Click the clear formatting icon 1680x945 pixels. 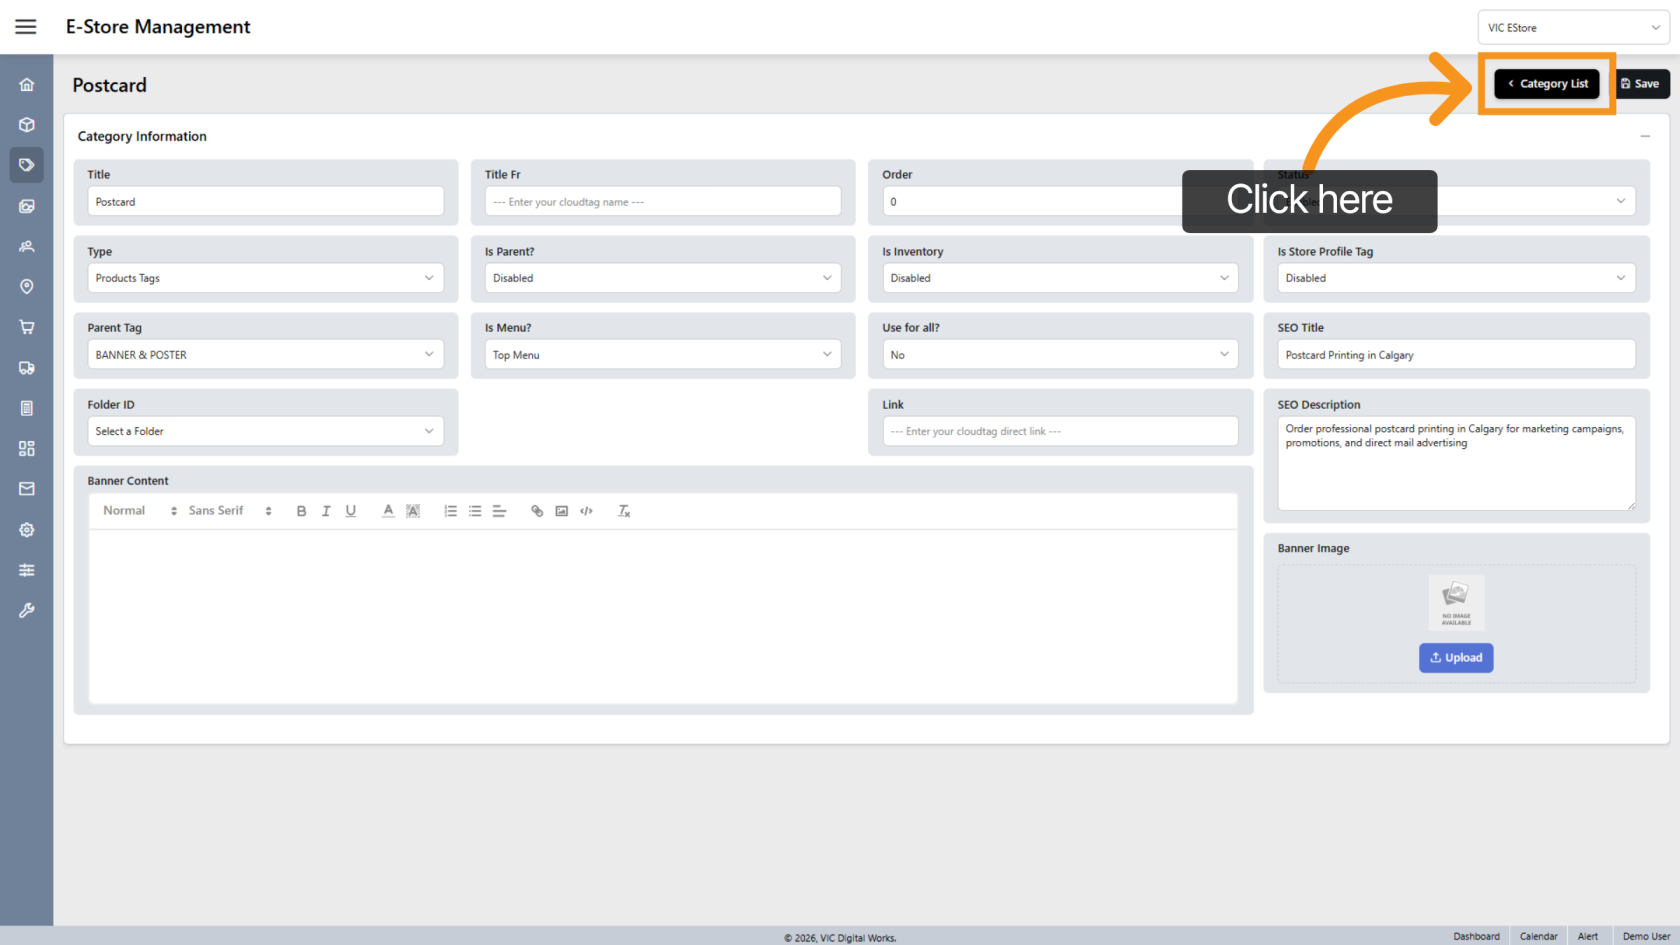[624, 511]
